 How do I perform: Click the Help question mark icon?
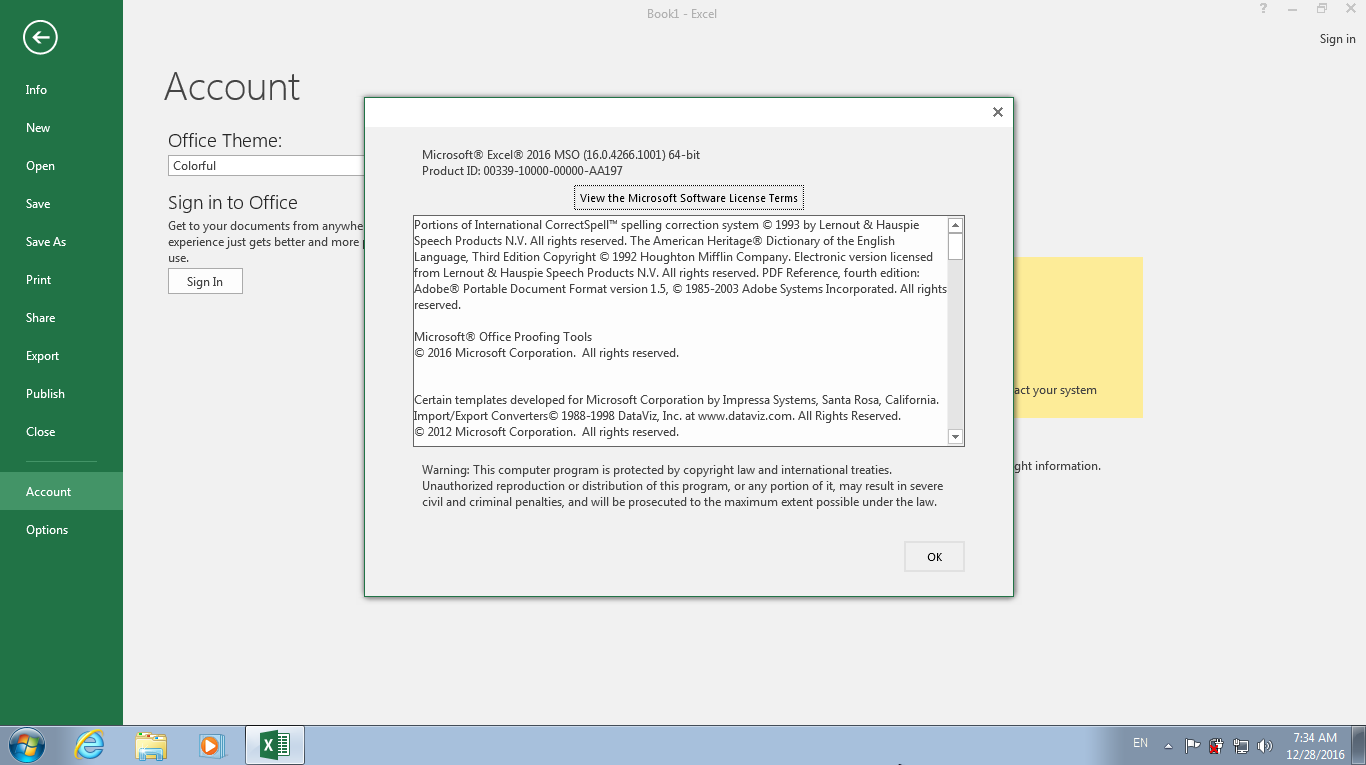click(1264, 9)
